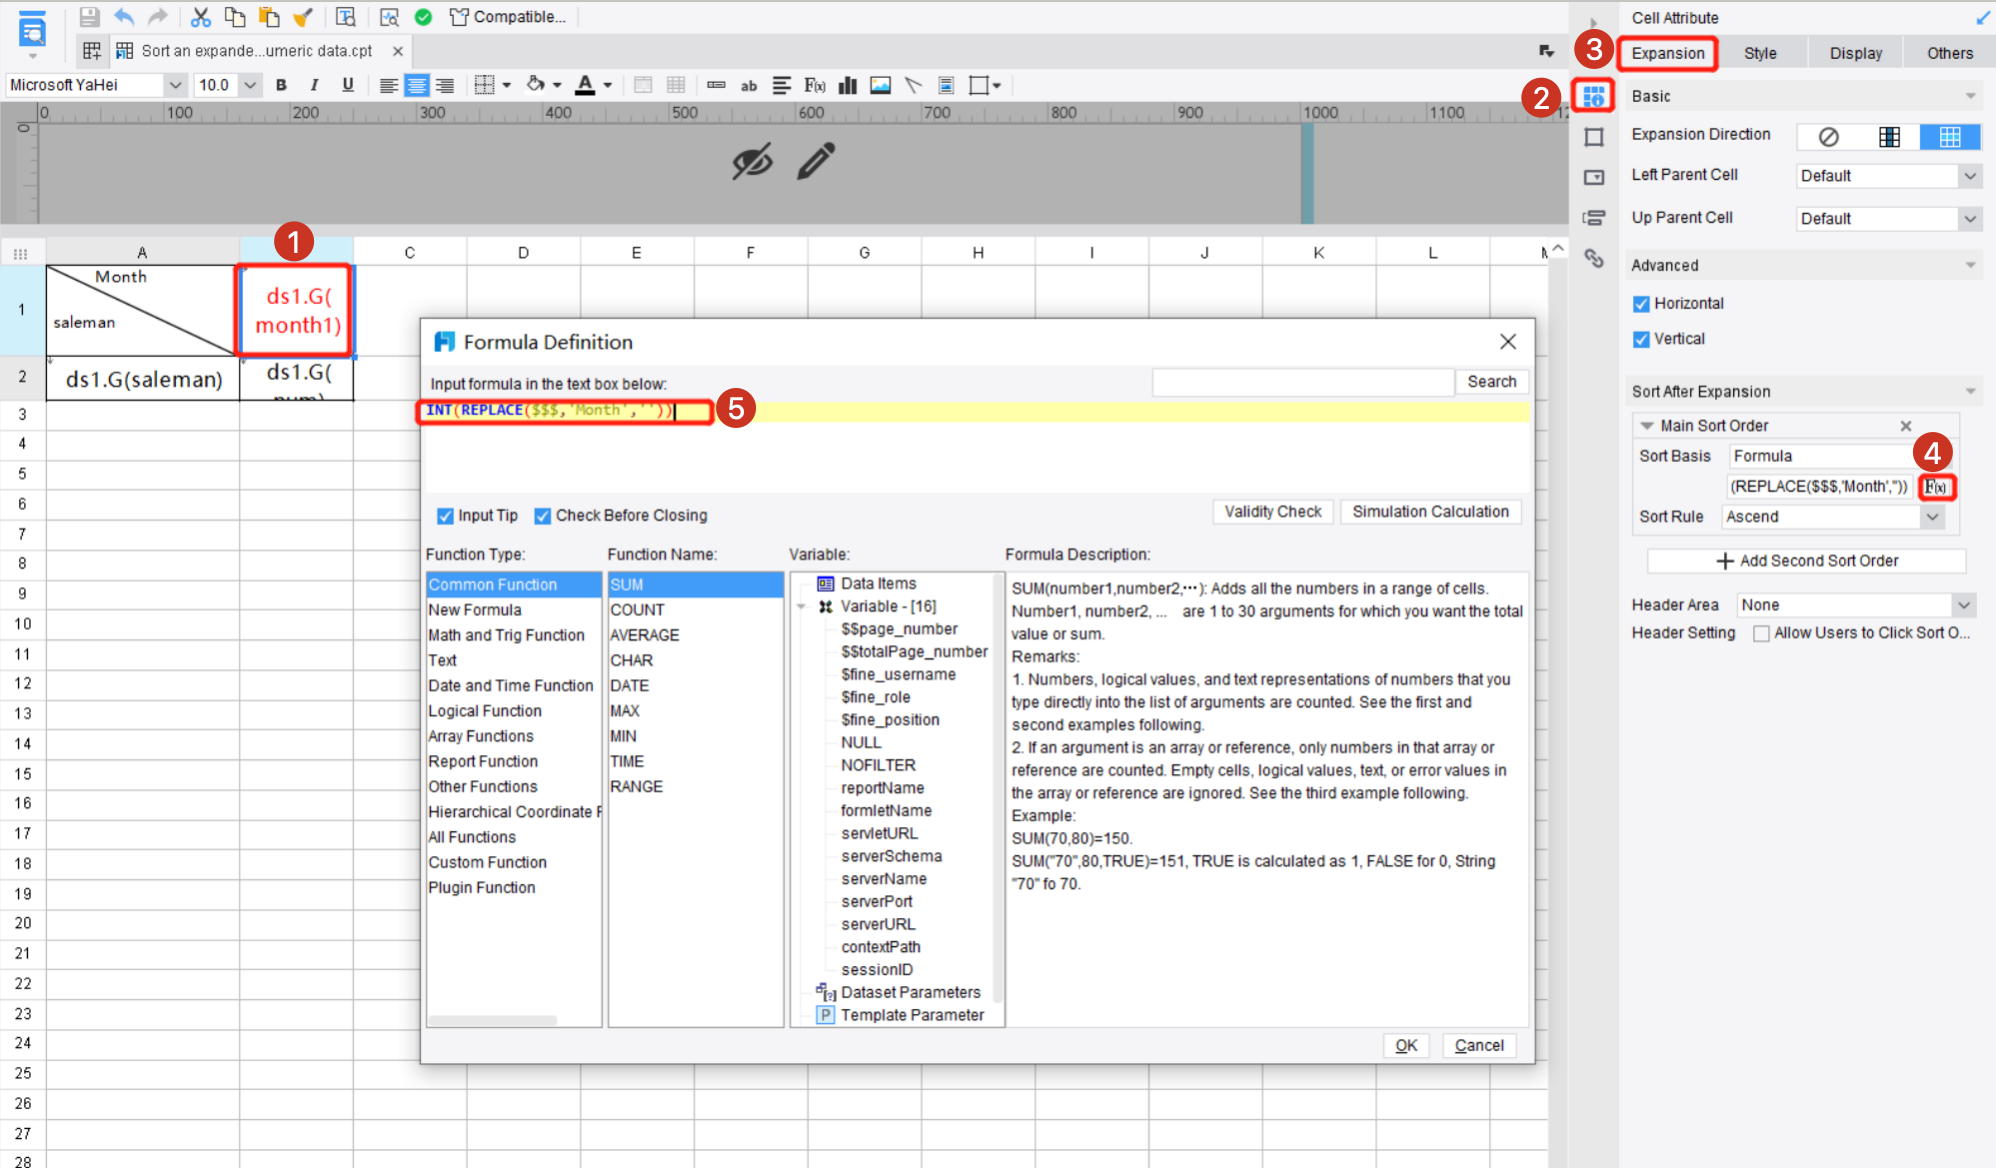This screenshot has width=1996, height=1168.
Task: Cut selection with scissors icon
Action: (x=201, y=17)
